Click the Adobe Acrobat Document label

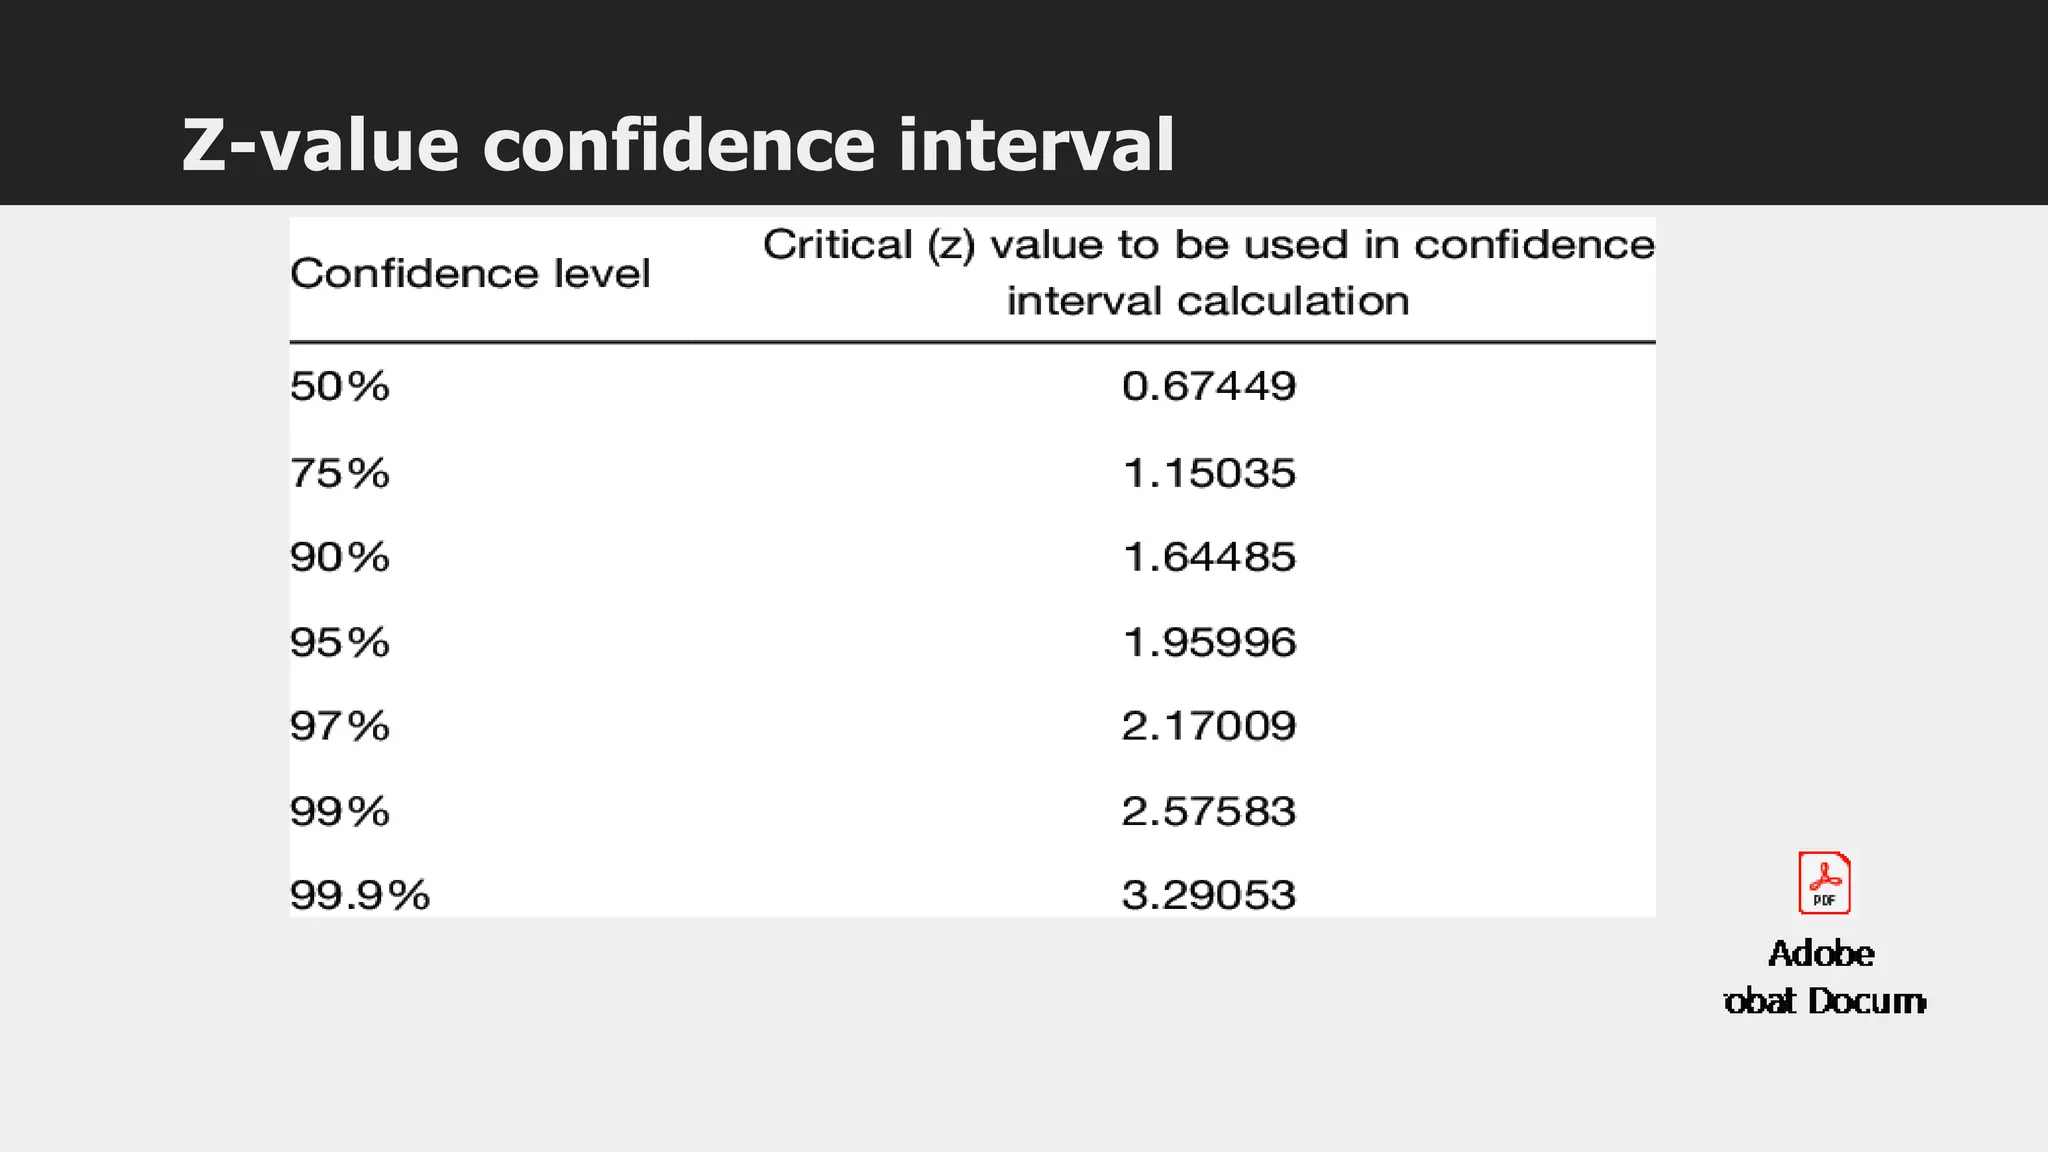tap(1824, 977)
